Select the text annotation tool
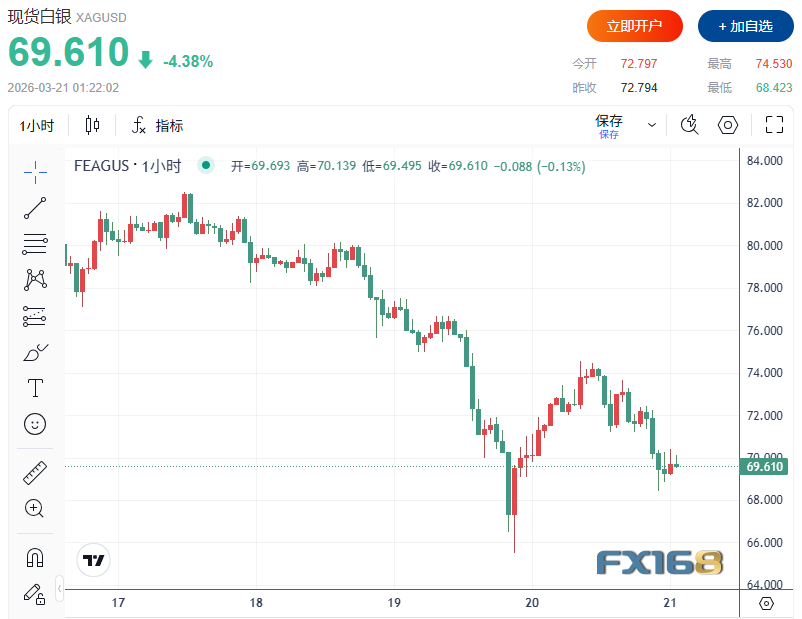Image resolution: width=802 pixels, height=619 pixels. 35,388
